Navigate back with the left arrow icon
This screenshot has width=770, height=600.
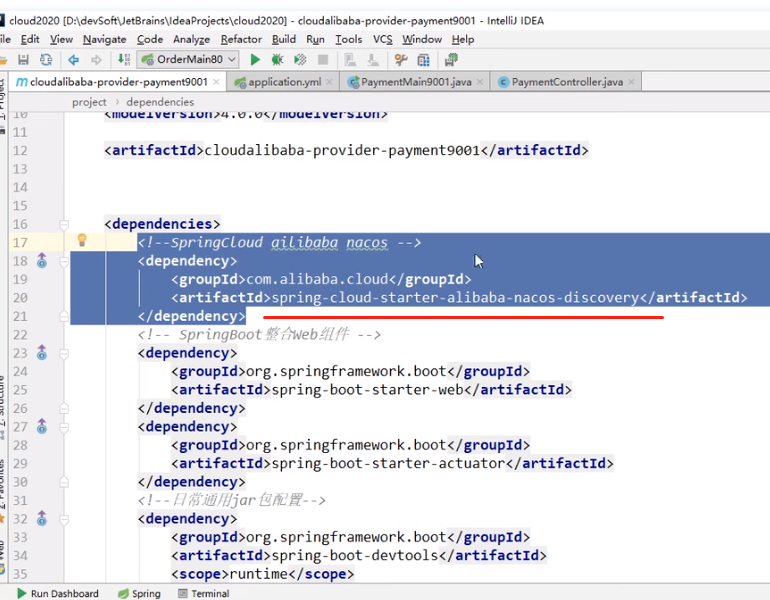tap(74, 60)
